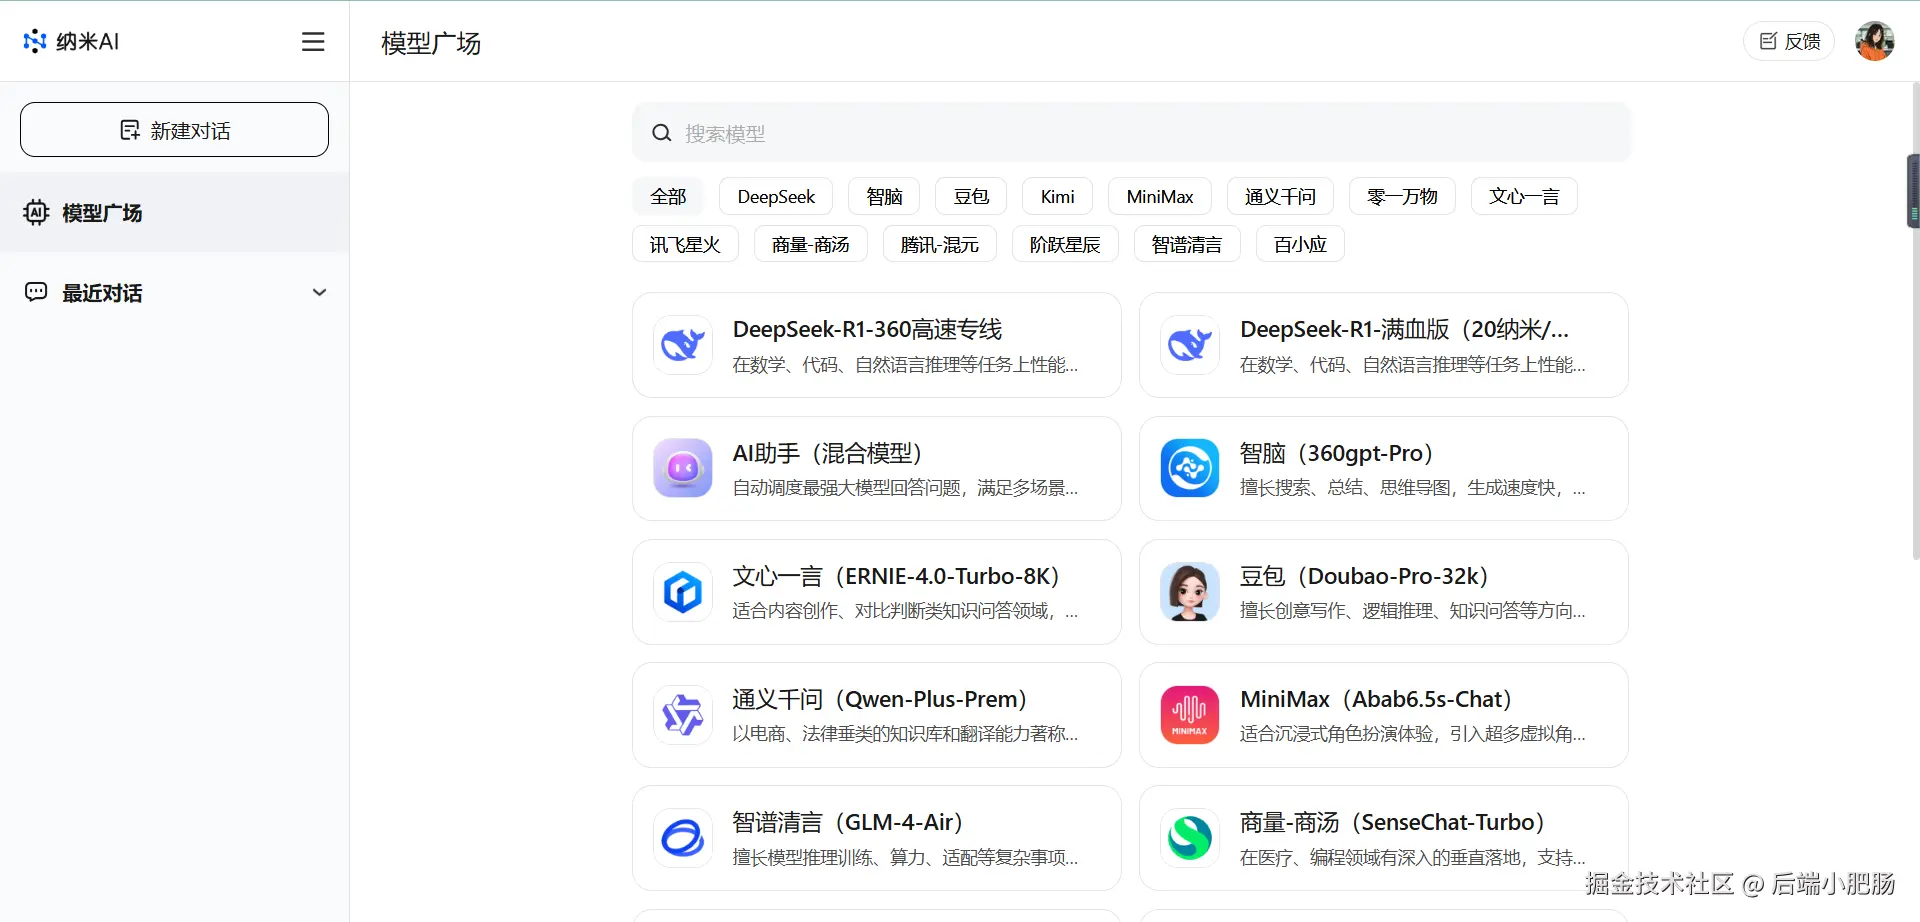1920x922 pixels.
Task: Open 豆包（Doubao-Pro-32k）title
Action: (1364, 576)
